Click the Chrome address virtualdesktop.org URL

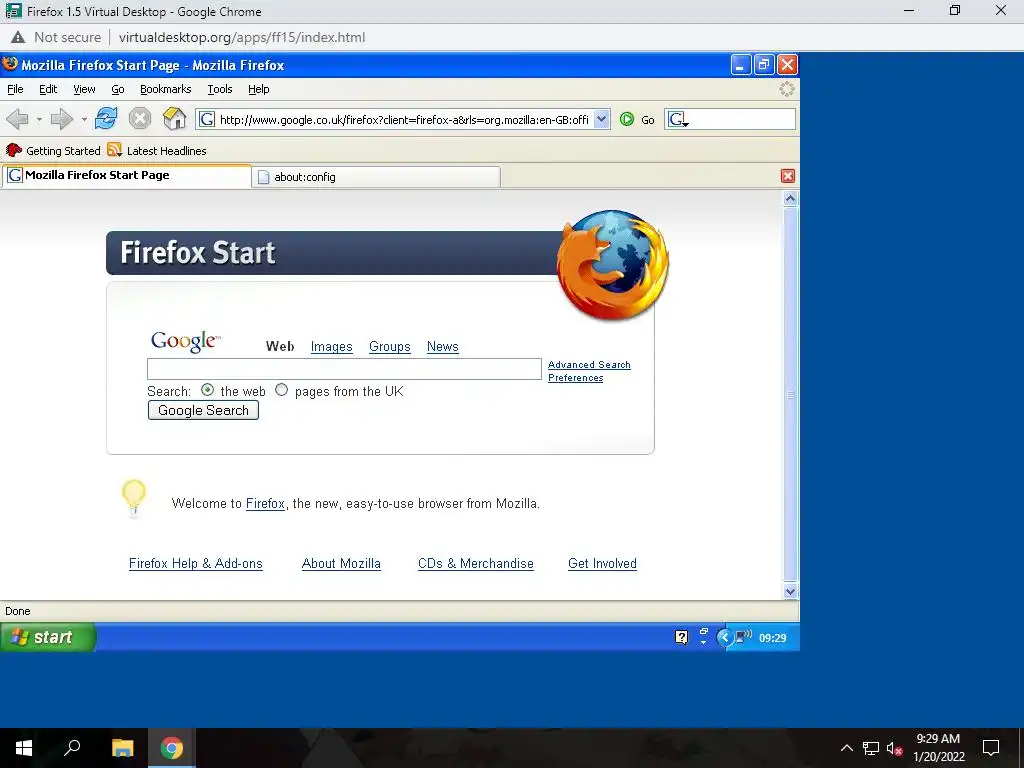coord(242,37)
